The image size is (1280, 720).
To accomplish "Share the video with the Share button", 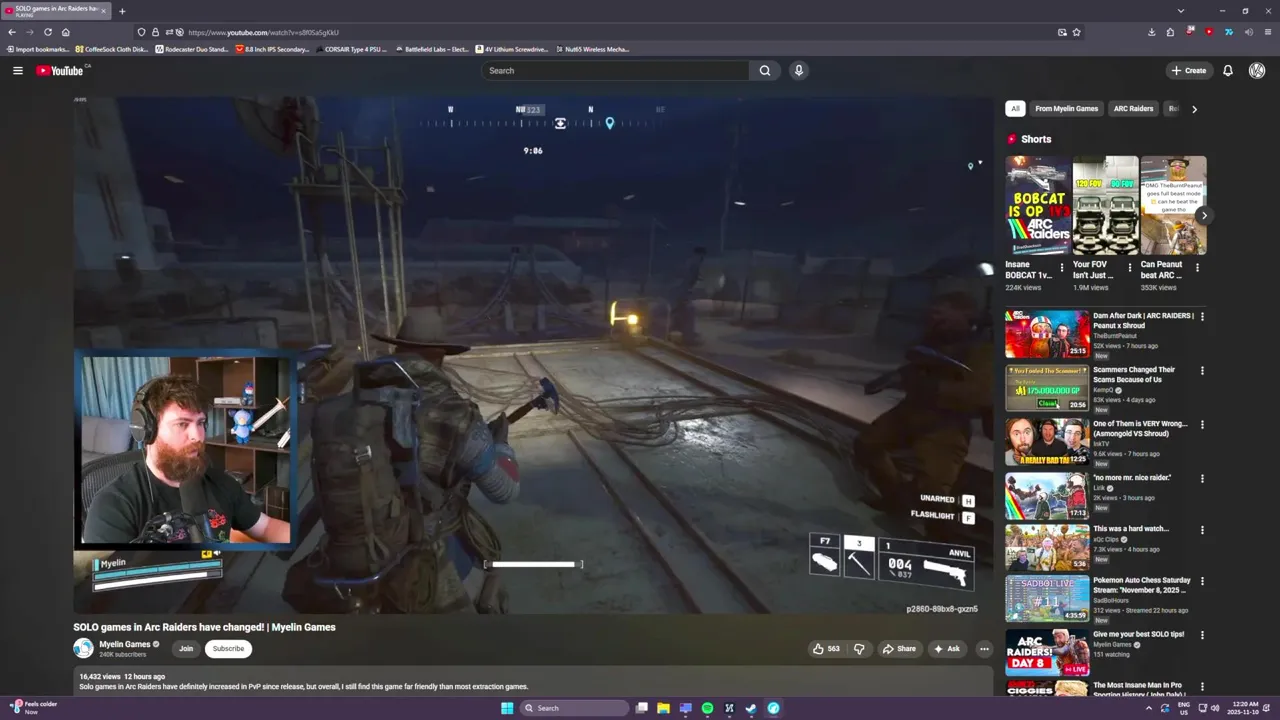I will coord(899,648).
